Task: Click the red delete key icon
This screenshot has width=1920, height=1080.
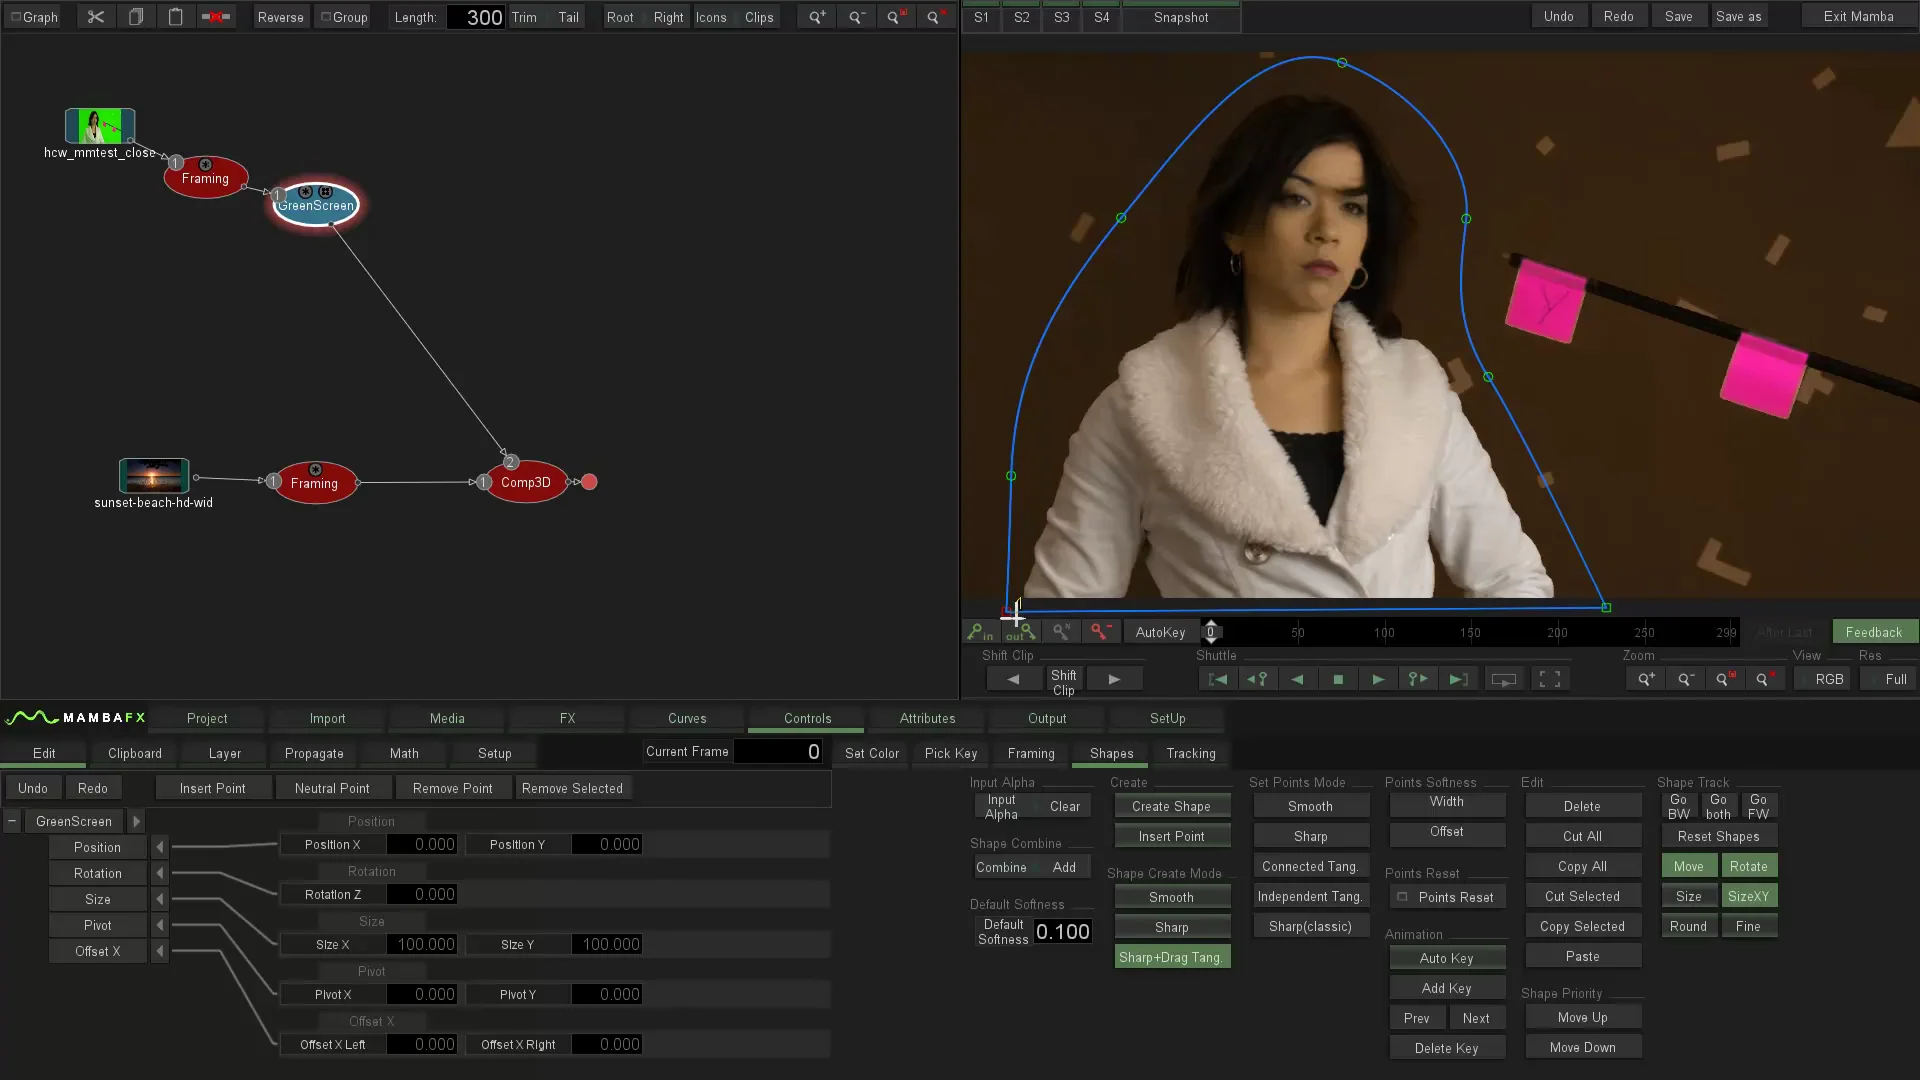Action: pos(1101,632)
